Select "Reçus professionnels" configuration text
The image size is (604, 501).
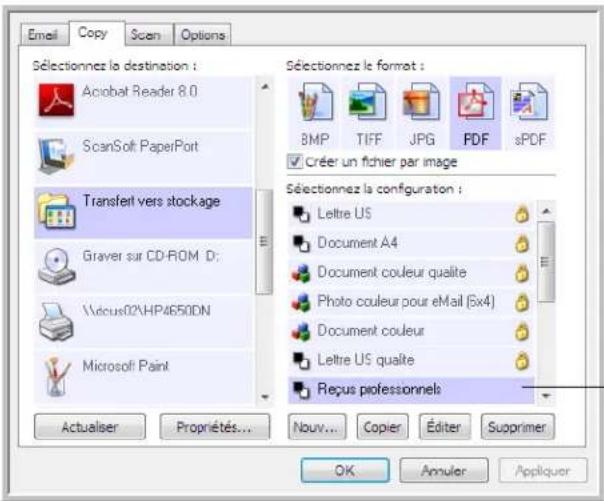point(379,389)
